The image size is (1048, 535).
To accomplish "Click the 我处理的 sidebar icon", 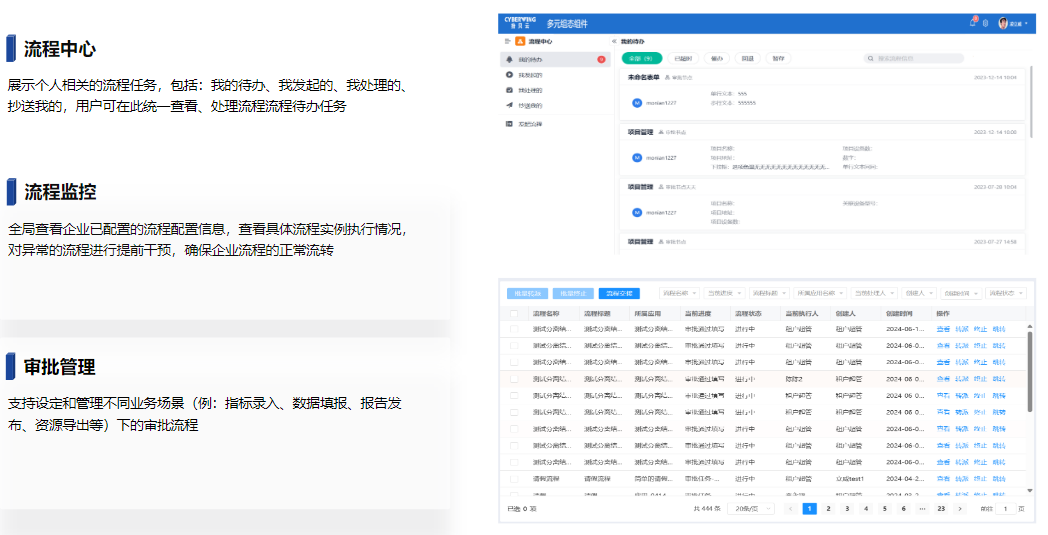I will click(x=510, y=90).
